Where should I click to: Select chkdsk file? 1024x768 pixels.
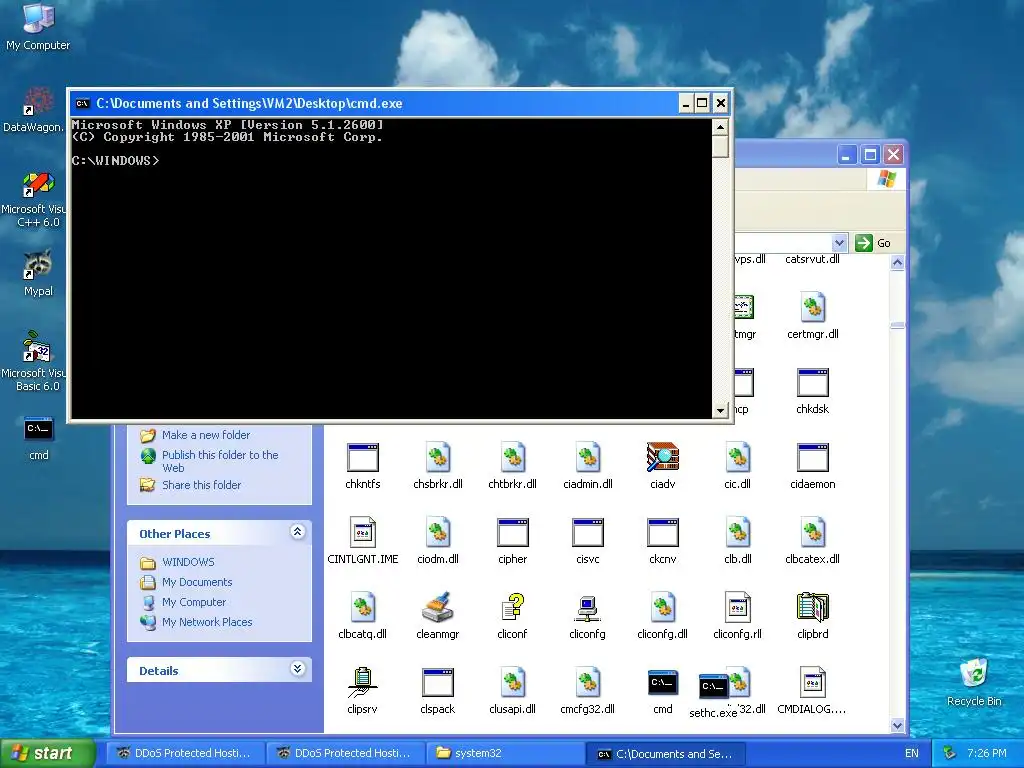[x=812, y=391]
